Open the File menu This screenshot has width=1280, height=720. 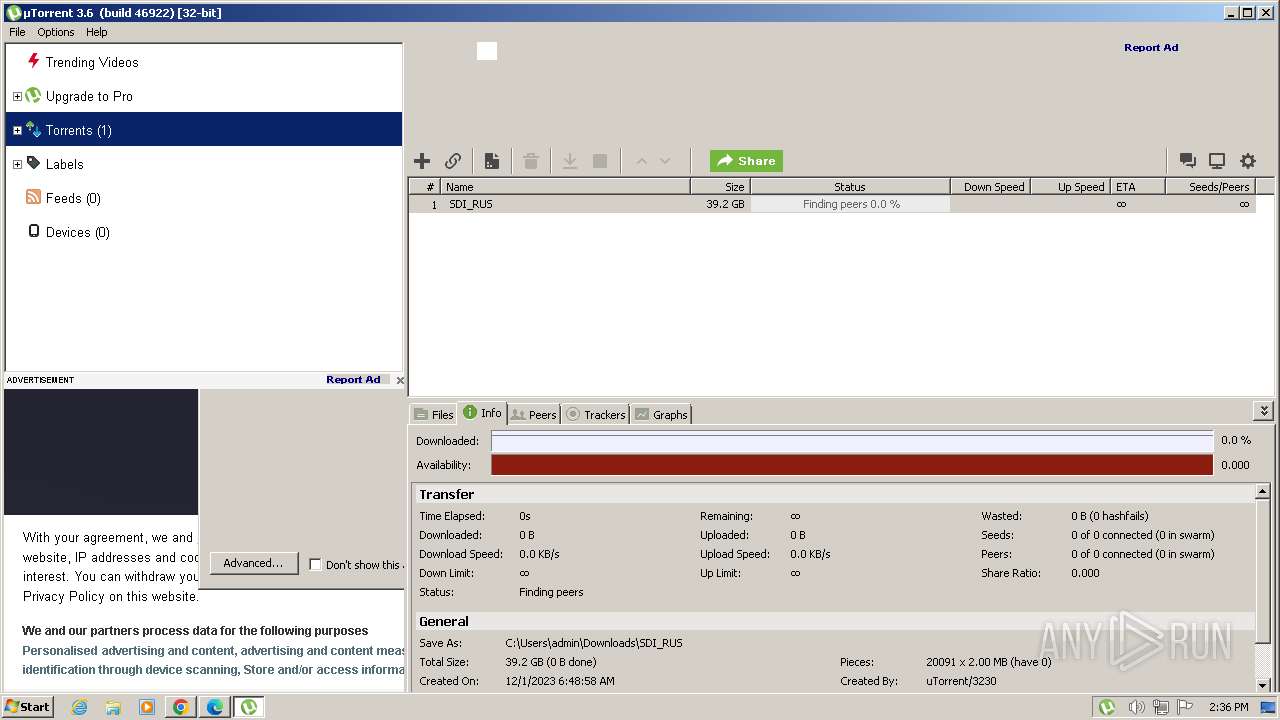click(17, 32)
